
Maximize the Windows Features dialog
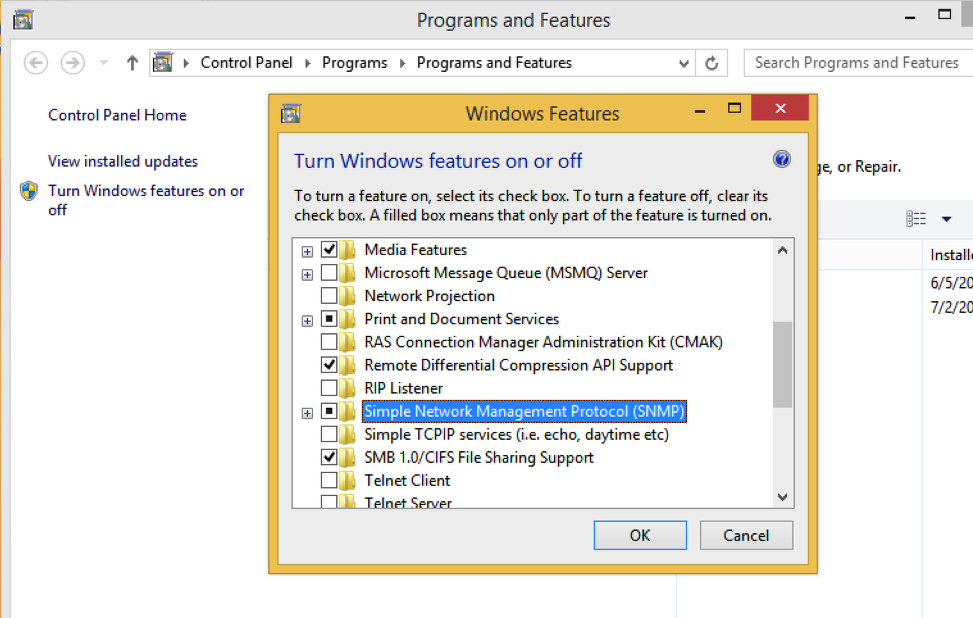734,109
